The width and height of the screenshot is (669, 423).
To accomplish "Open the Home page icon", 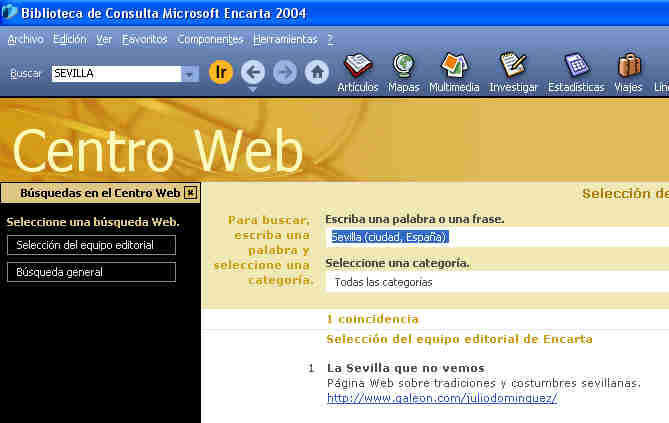I will point(317,73).
